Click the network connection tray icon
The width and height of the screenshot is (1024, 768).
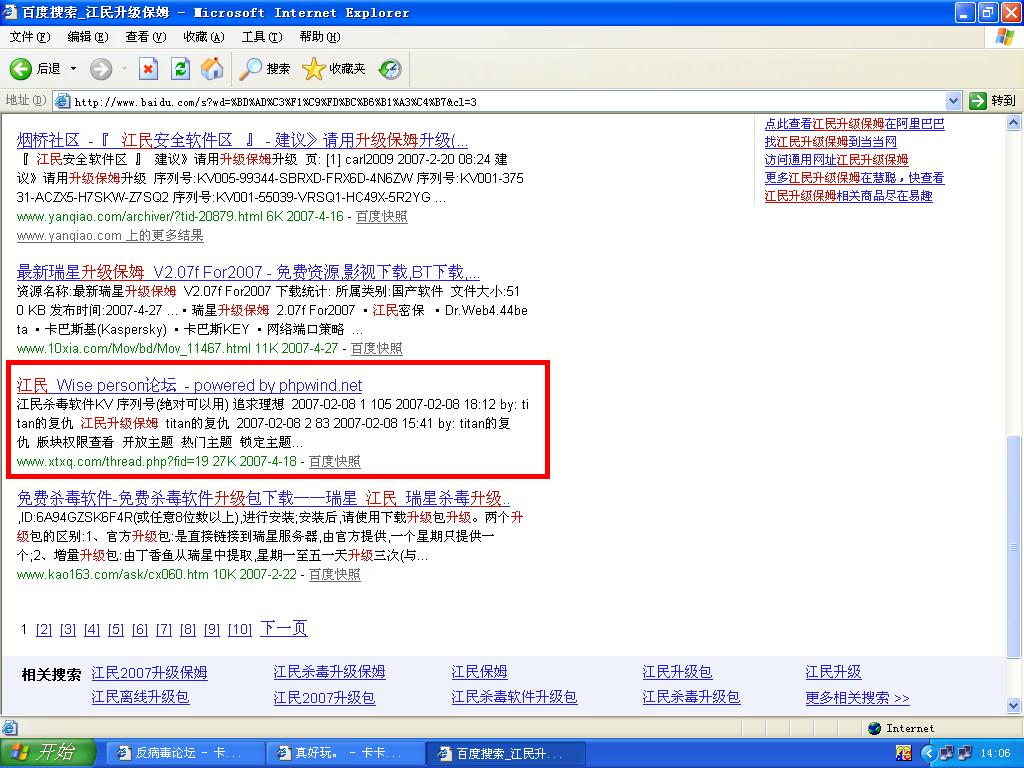(x=946, y=754)
